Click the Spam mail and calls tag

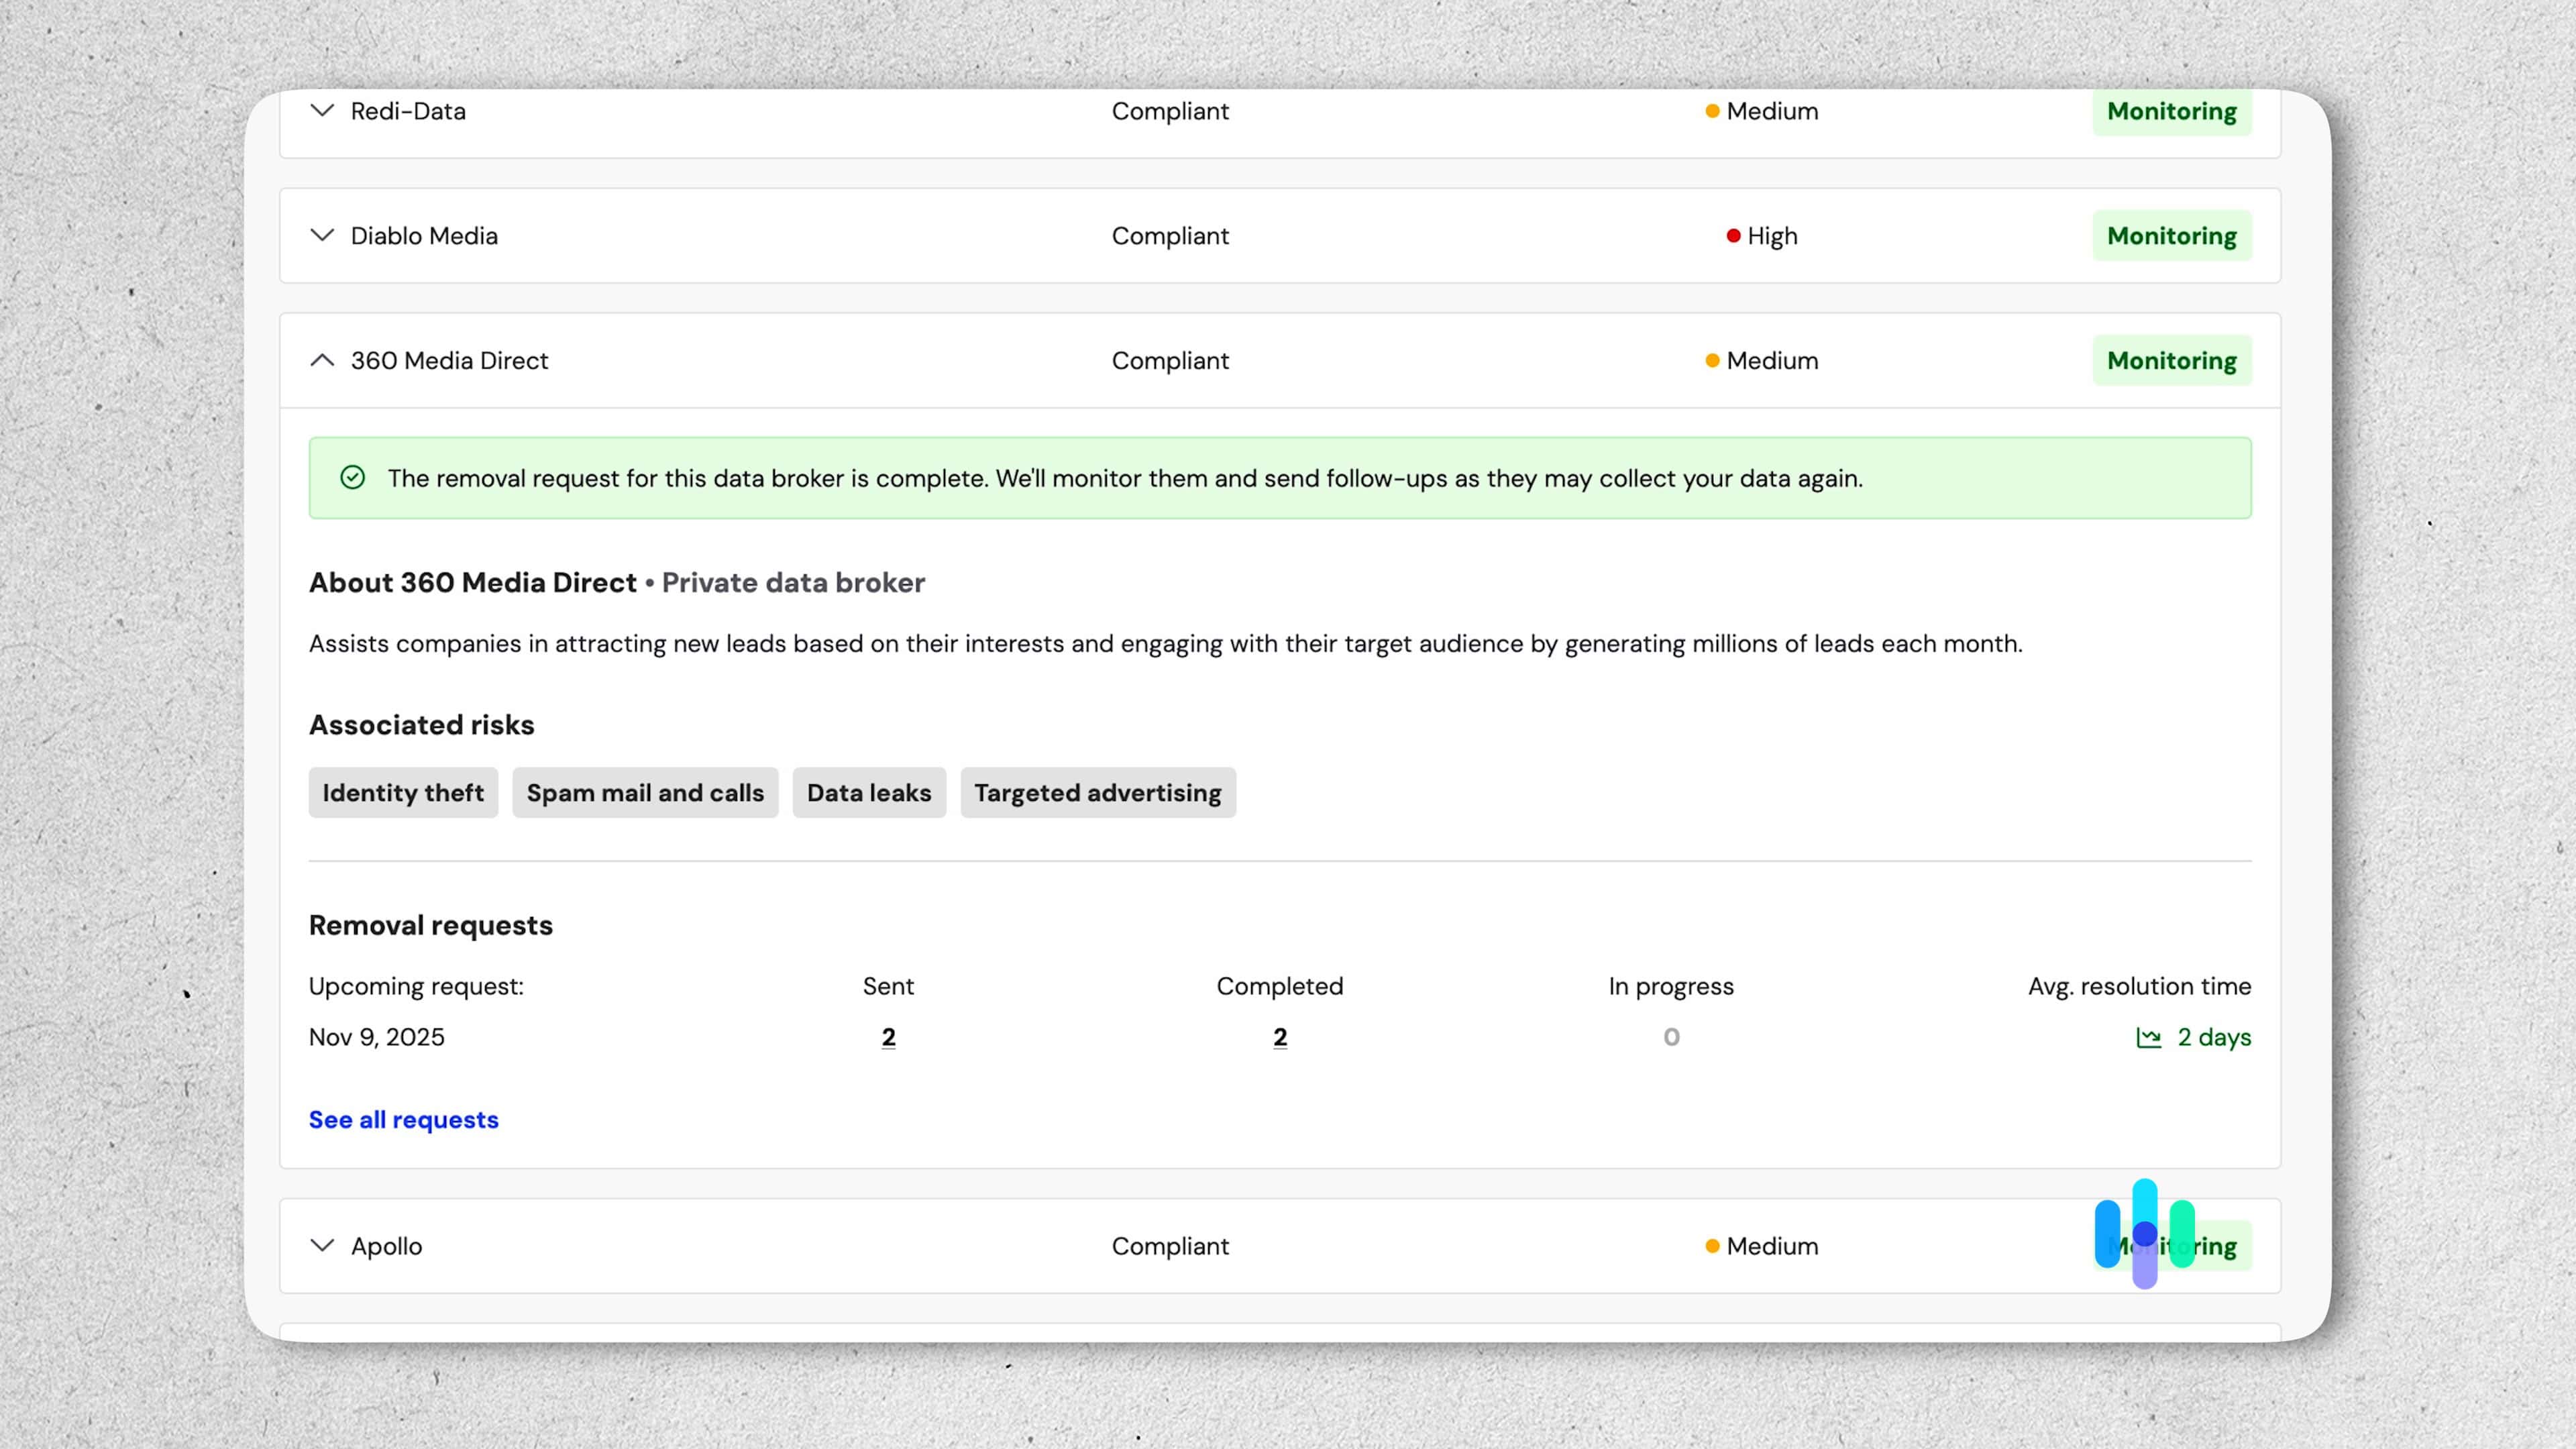645,792
